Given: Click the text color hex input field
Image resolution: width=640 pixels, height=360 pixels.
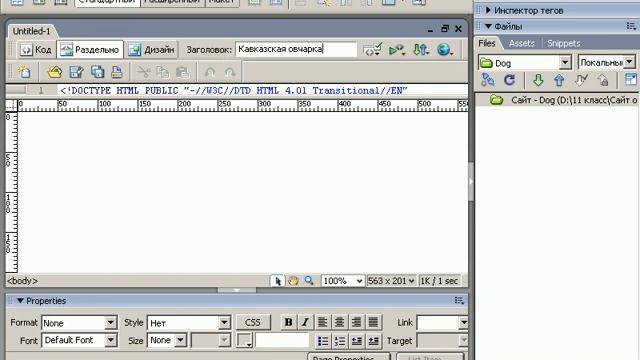Looking at the screenshot, I should click(x=282, y=340).
